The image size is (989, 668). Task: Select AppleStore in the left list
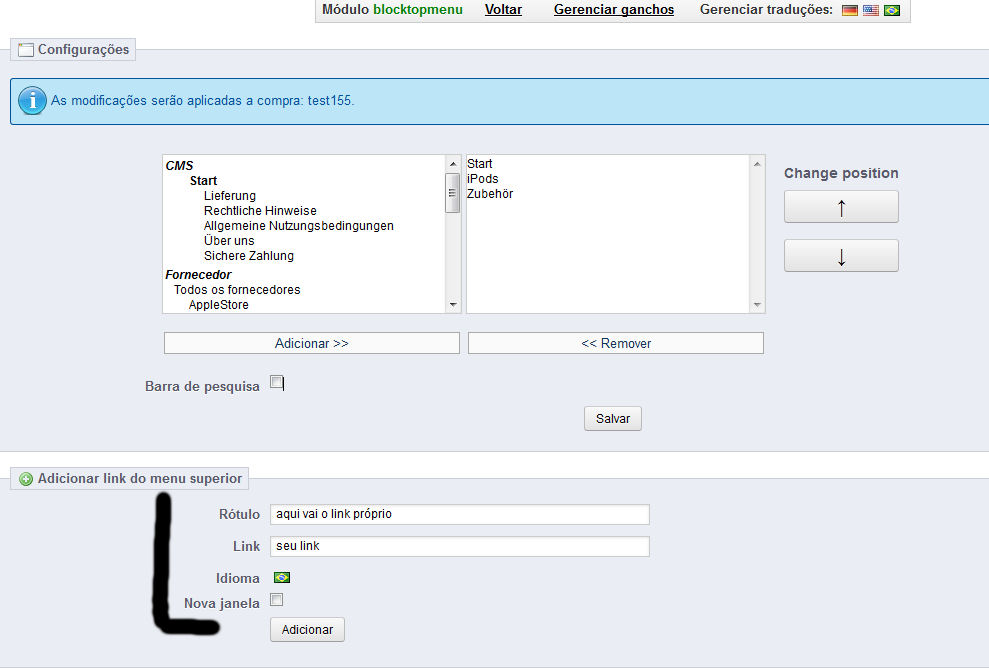coord(218,305)
